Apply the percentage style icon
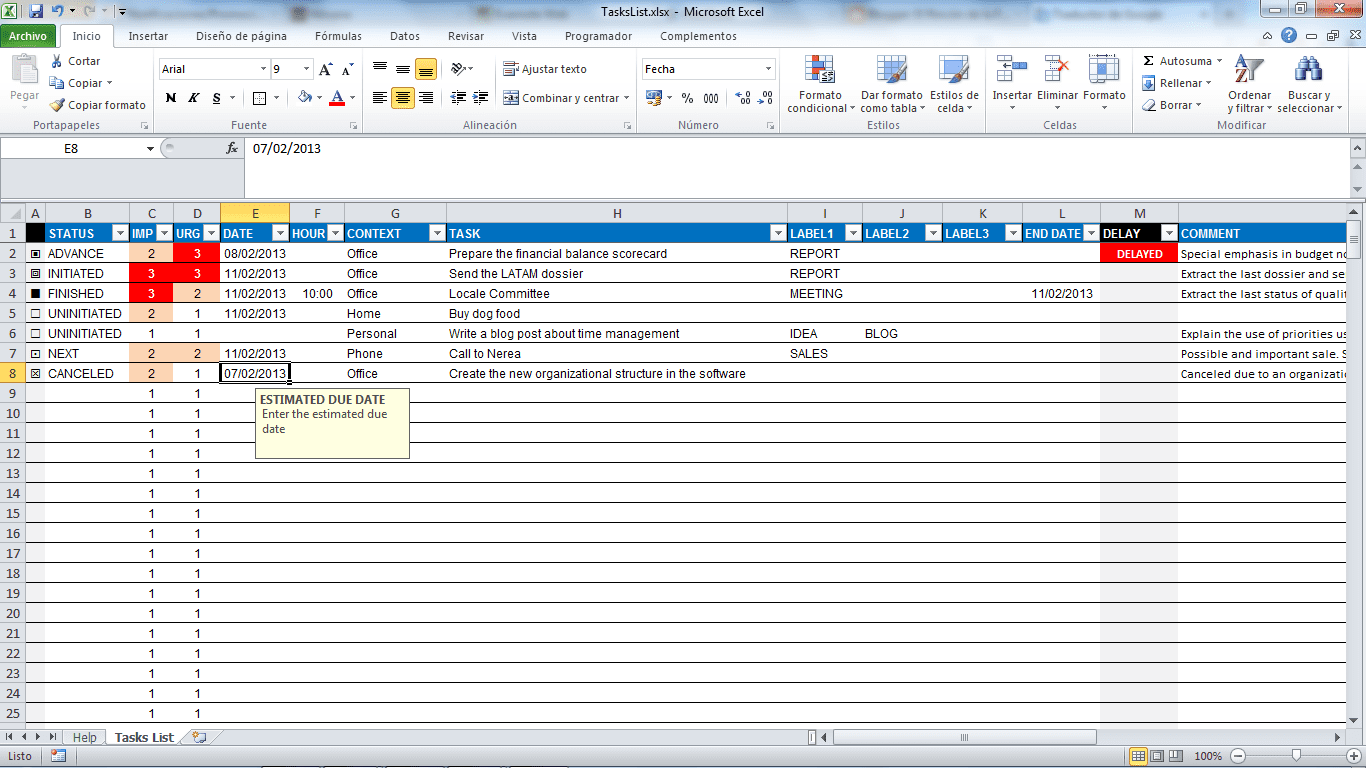The width and height of the screenshot is (1366, 768). (x=686, y=100)
